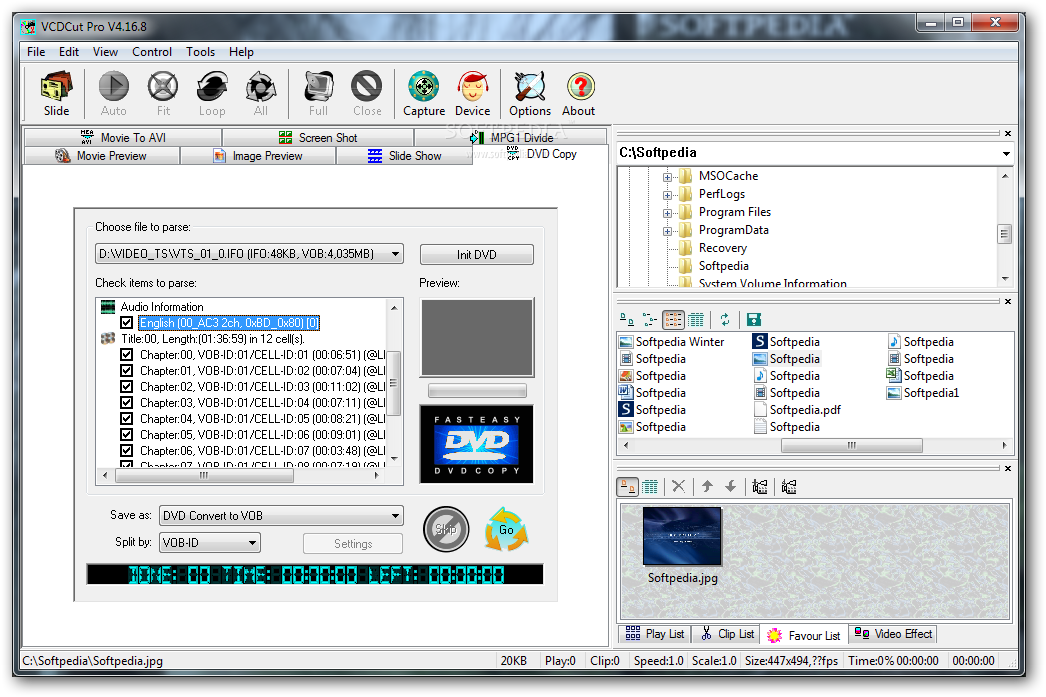The width and height of the screenshot is (1046, 697).
Task: Click the move down arrow in favour panel
Action: pyautogui.click(x=730, y=487)
